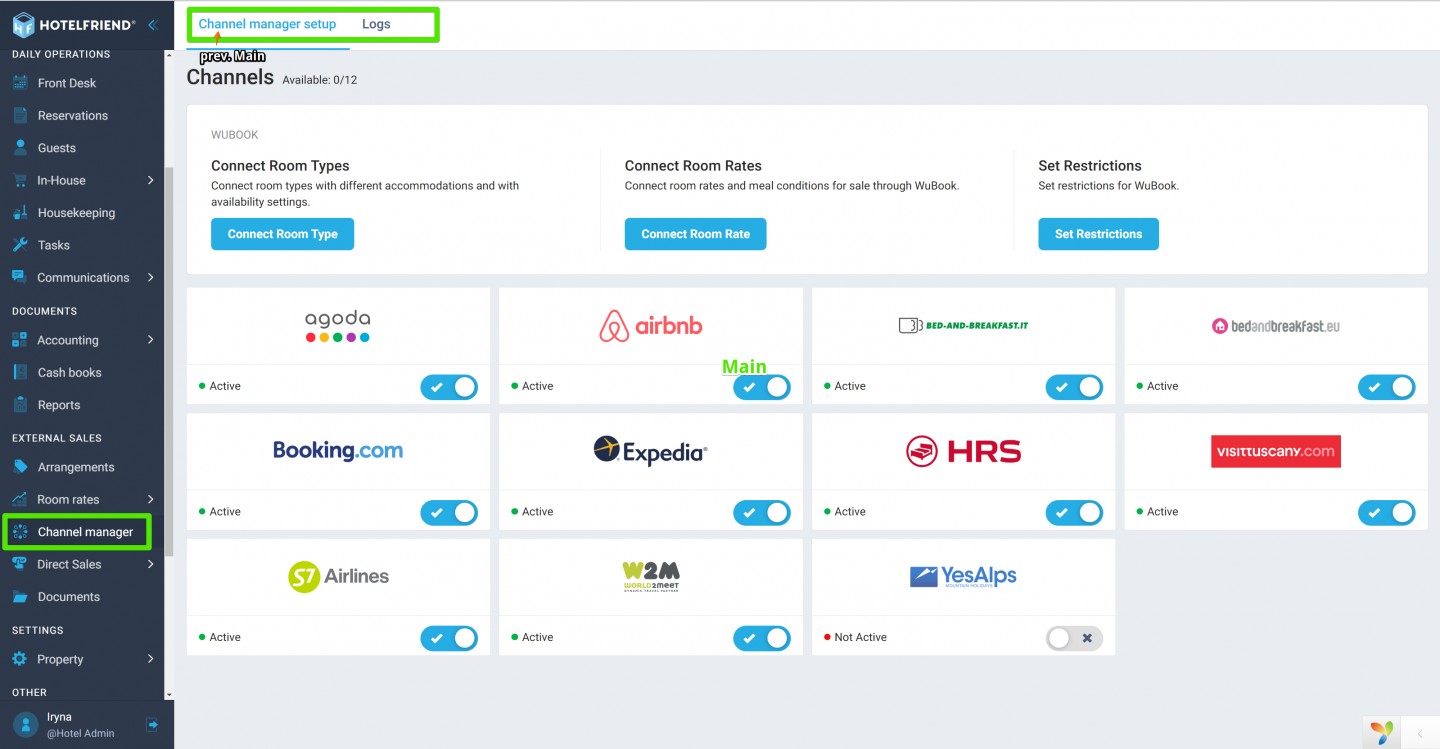The image size is (1440, 749).
Task: Enable the YesAlps channel toggle
Action: point(1074,638)
